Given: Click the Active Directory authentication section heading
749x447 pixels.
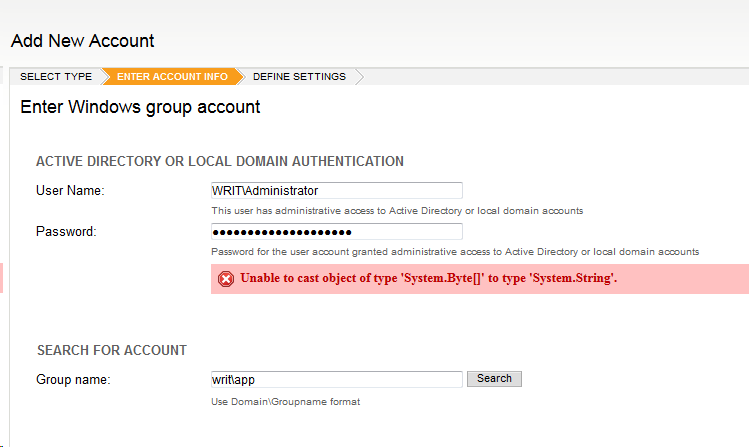Looking at the screenshot, I should 220,161.
